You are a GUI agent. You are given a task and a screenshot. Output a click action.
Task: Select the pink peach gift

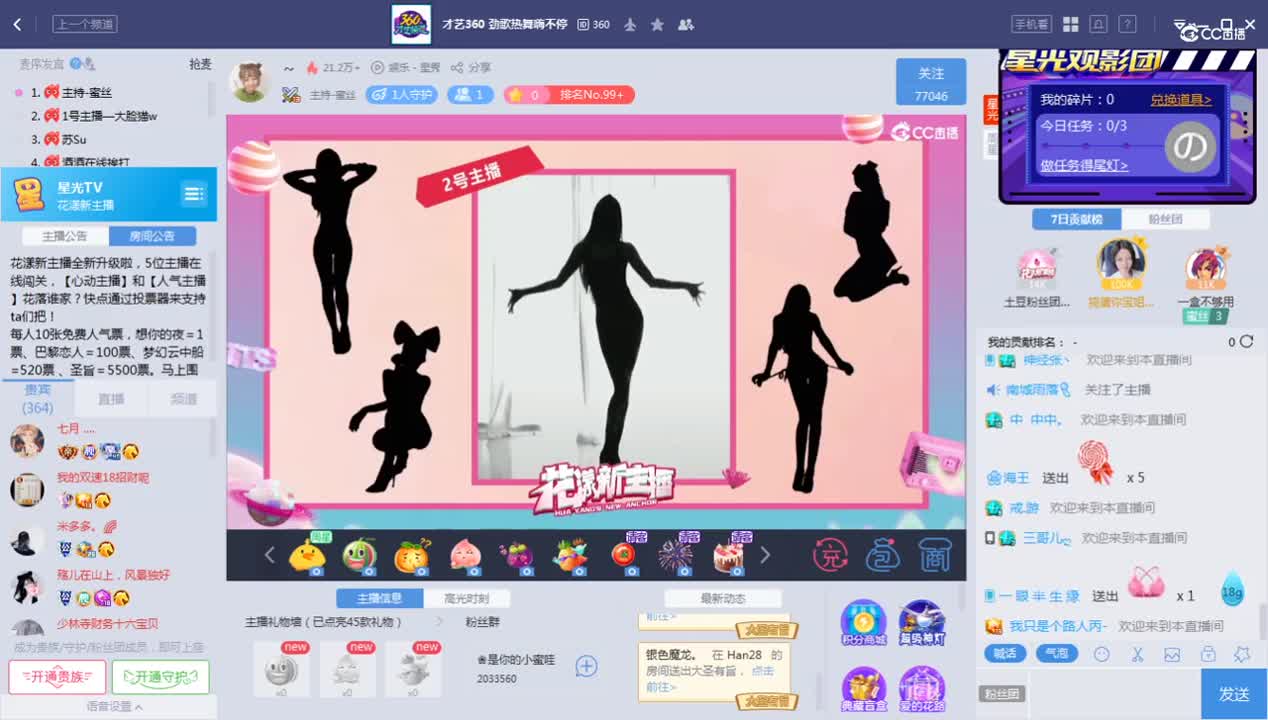pos(465,555)
